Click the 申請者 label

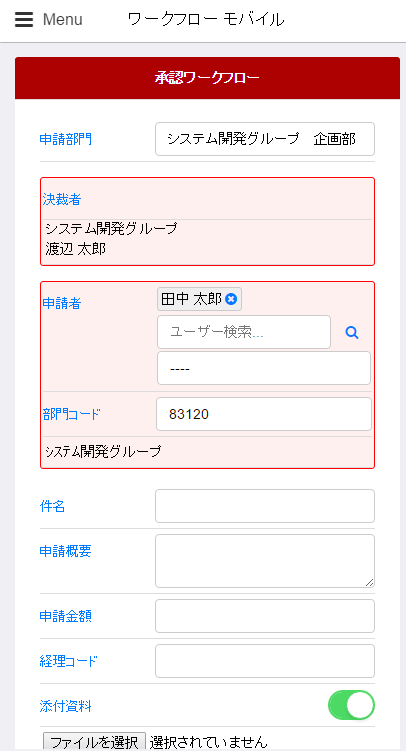62,303
